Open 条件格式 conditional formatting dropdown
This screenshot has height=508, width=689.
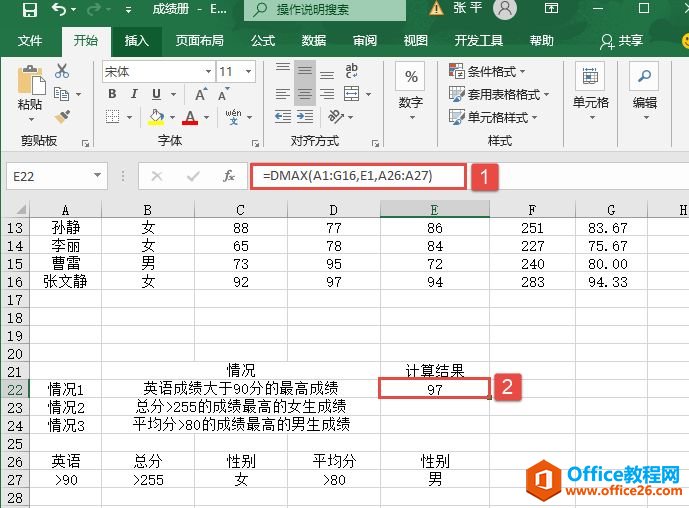[487, 71]
